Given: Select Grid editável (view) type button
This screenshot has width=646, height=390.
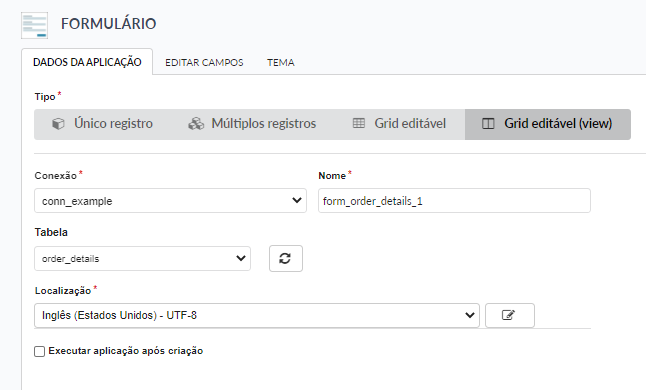Looking at the screenshot, I should 548,124.
